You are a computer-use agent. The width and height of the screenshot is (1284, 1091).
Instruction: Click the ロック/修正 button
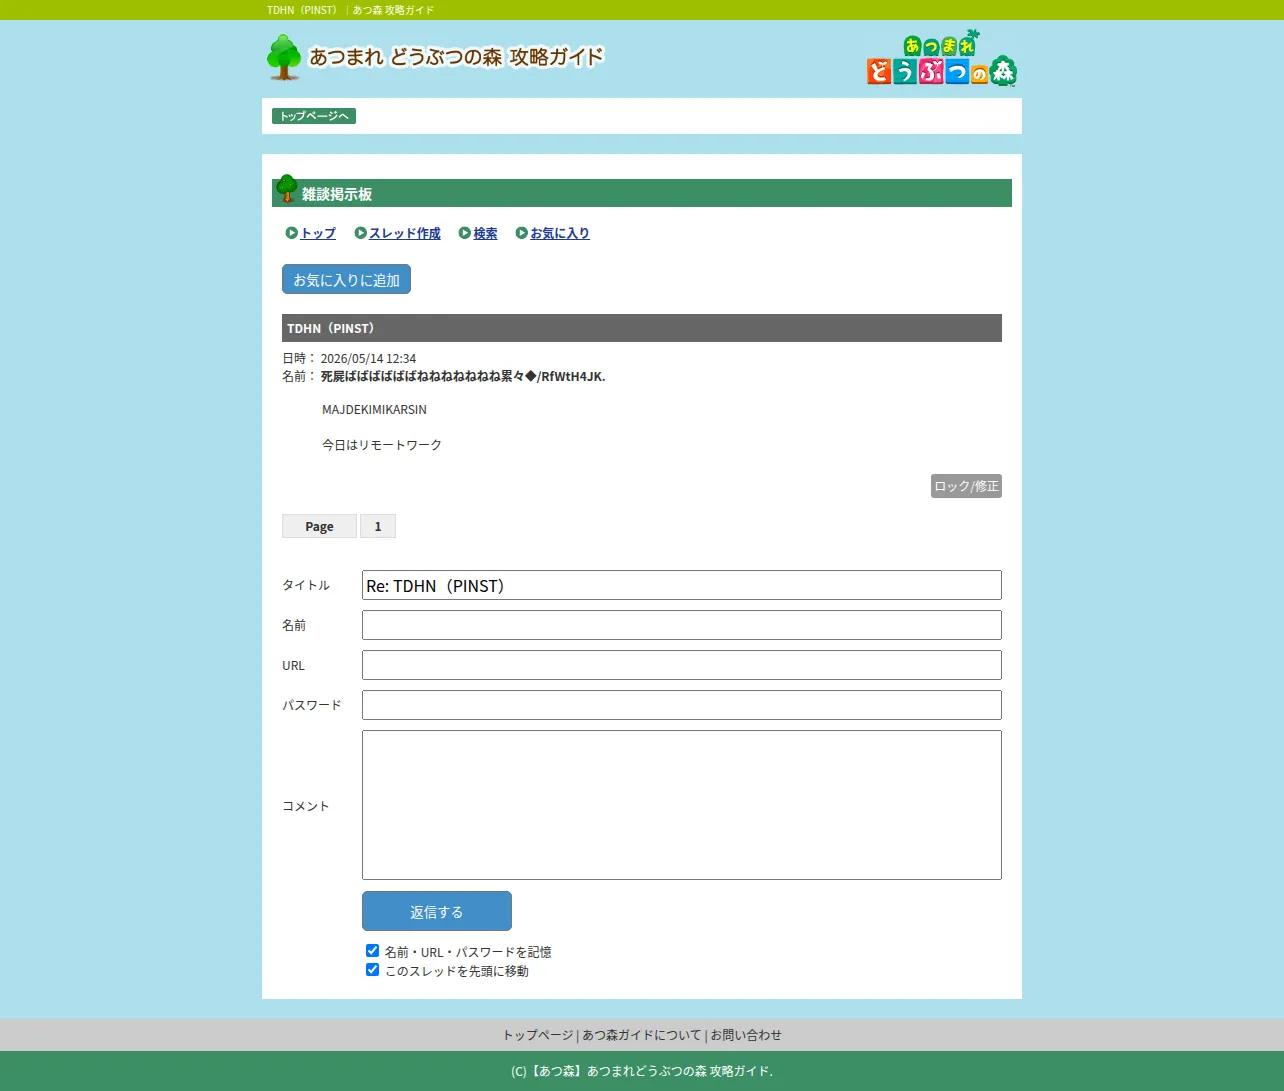coord(966,486)
